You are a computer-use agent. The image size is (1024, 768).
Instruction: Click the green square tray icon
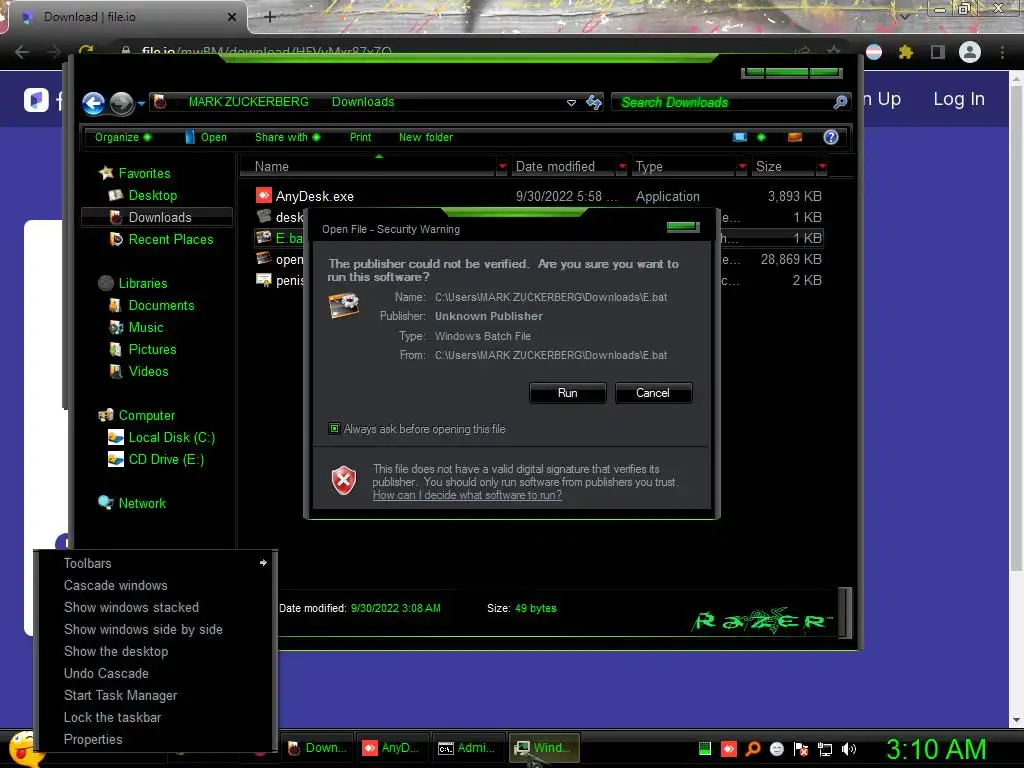[x=705, y=749]
